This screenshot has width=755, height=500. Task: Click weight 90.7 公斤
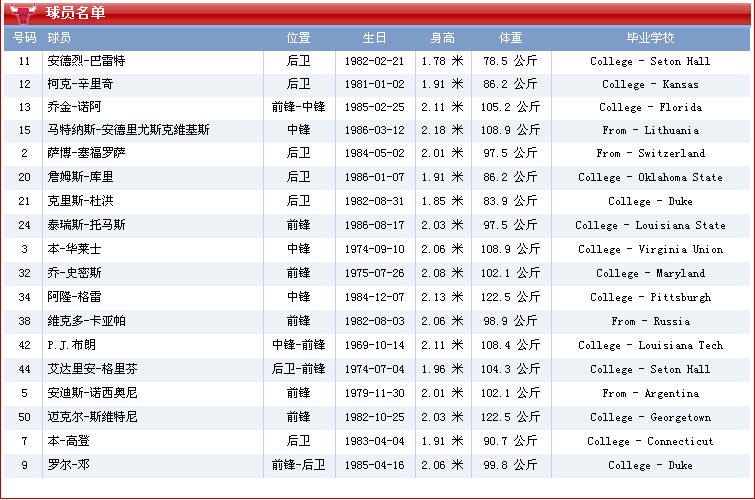click(510, 441)
